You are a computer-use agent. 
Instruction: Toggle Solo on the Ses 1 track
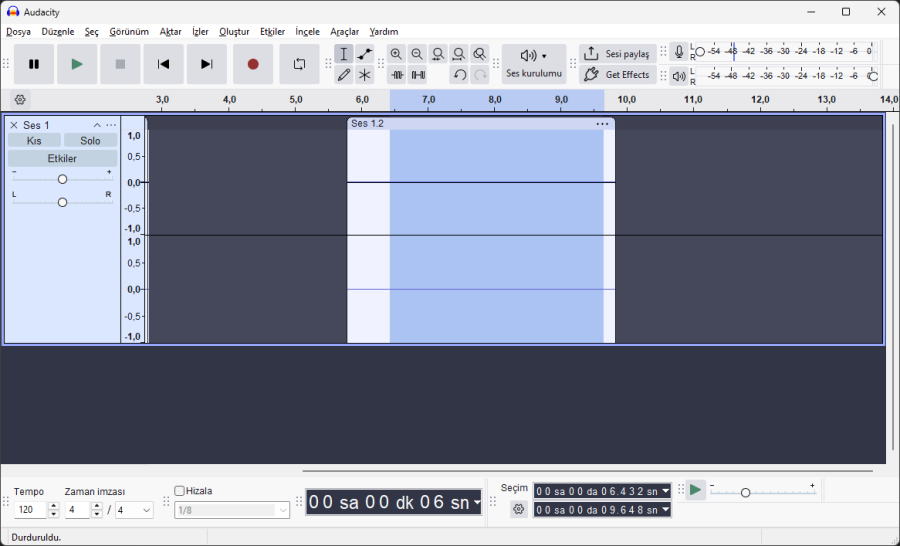[90, 141]
